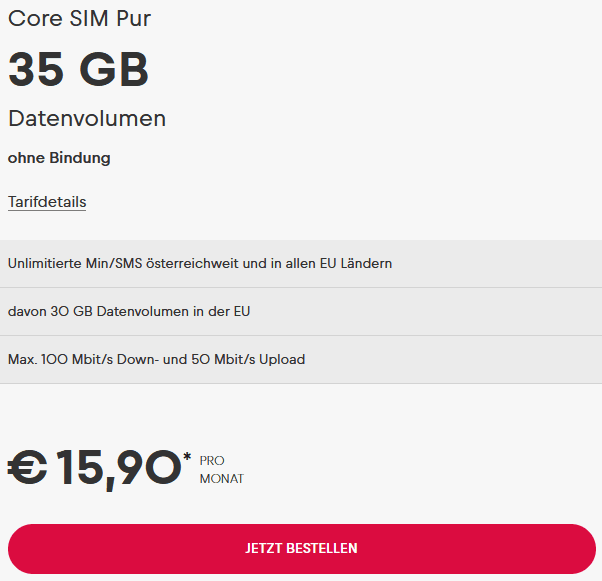Screen dimensions: 602x581
Task: Click the PRO label beside the price
Action: coord(212,461)
